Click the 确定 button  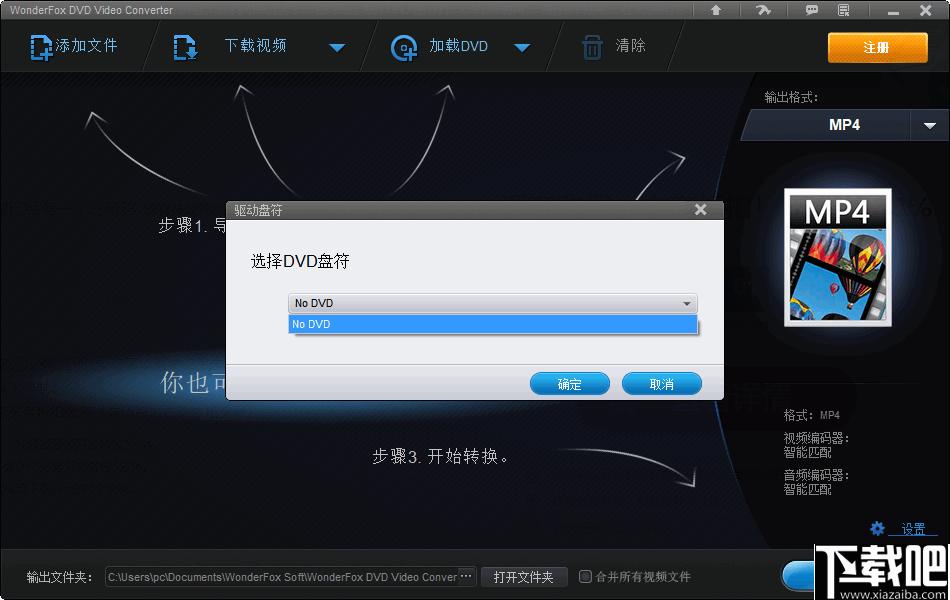click(x=570, y=384)
